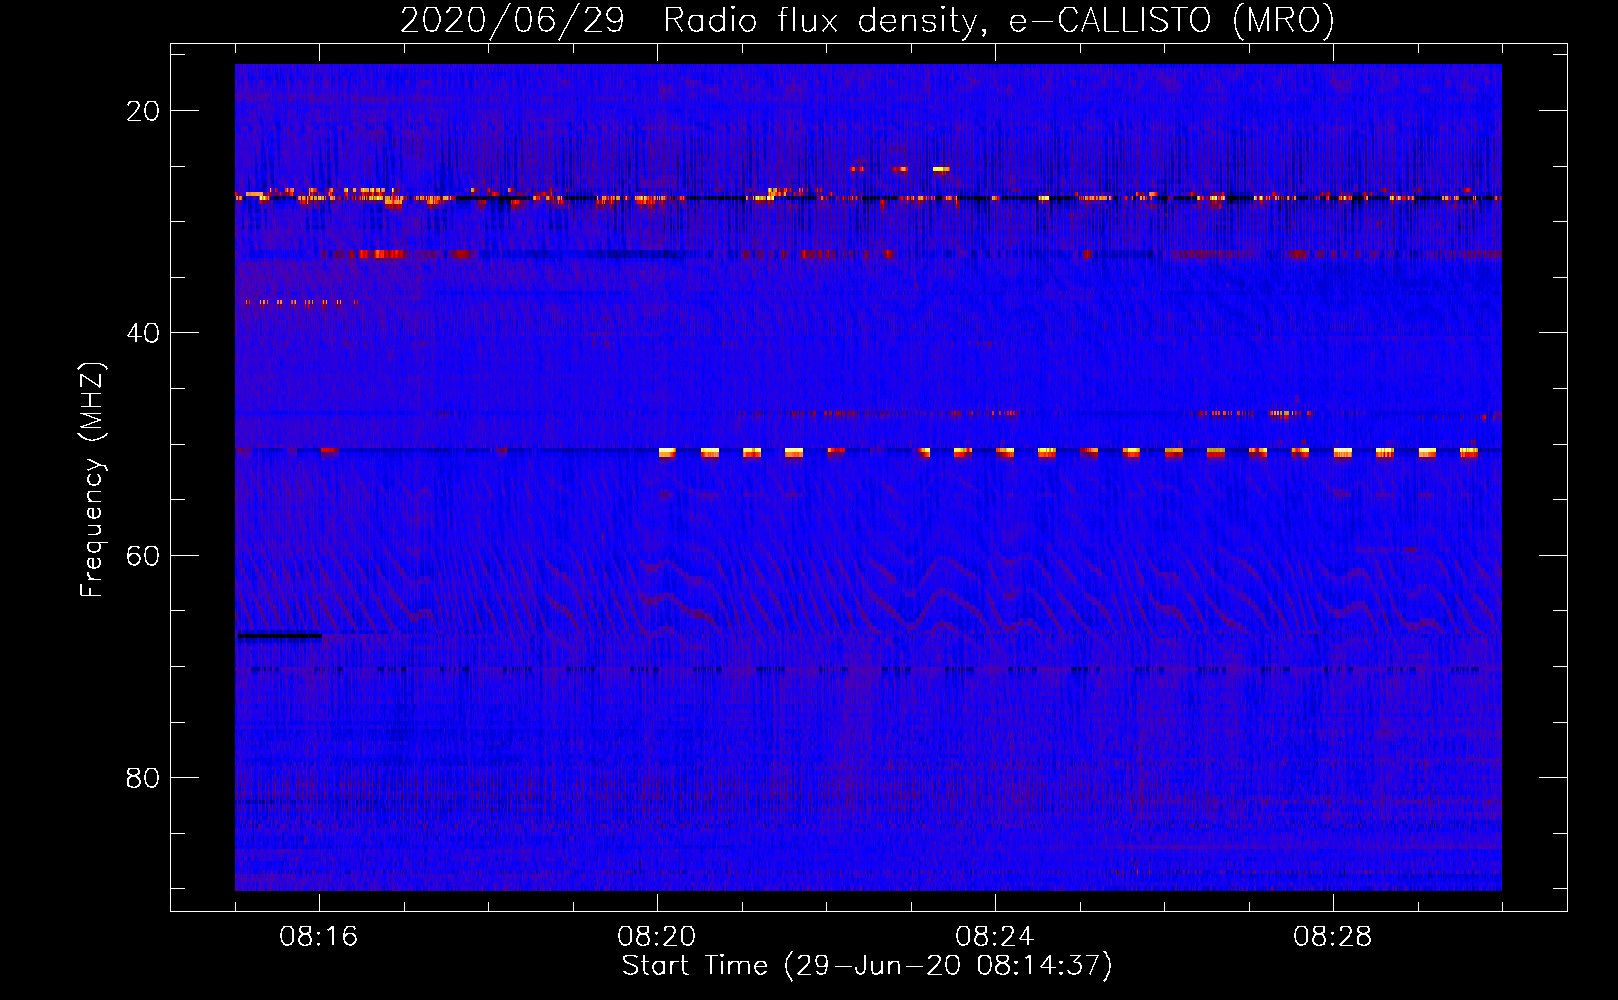This screenshot has width=1618, height=1000.
Task: Click the plot title '2020/06/29 Radio flux density, e-CALLISTO (MRO)'
Action: click(867, 20)
